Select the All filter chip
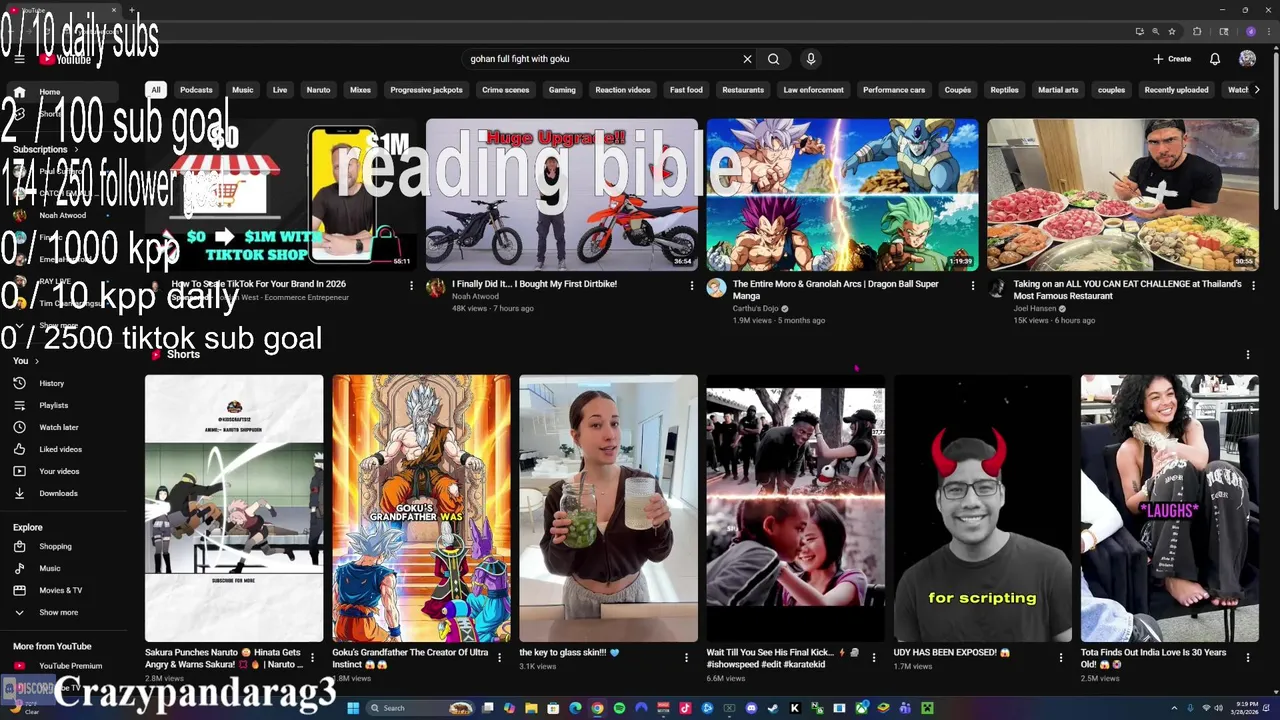This screenshot has width=1280, height=720. coord(155,90)
